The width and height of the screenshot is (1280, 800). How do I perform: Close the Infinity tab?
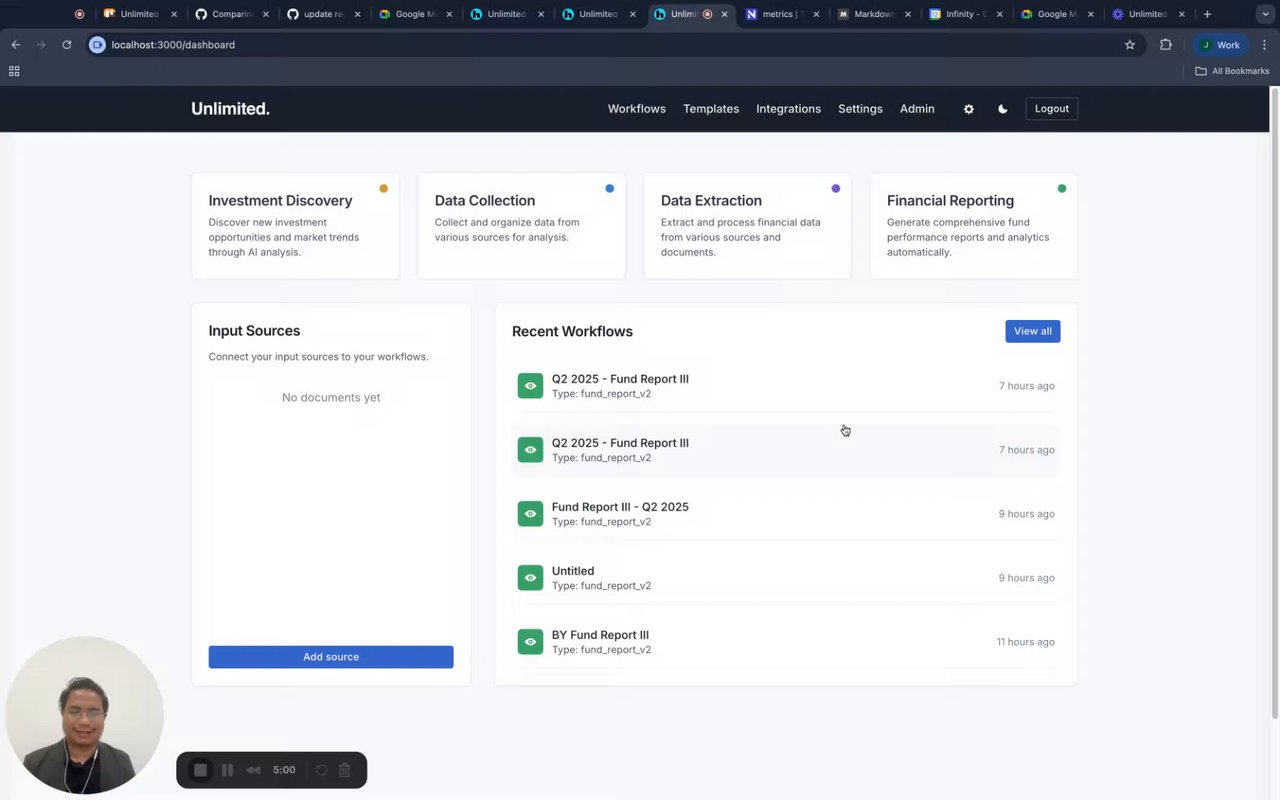[1000, 14]
